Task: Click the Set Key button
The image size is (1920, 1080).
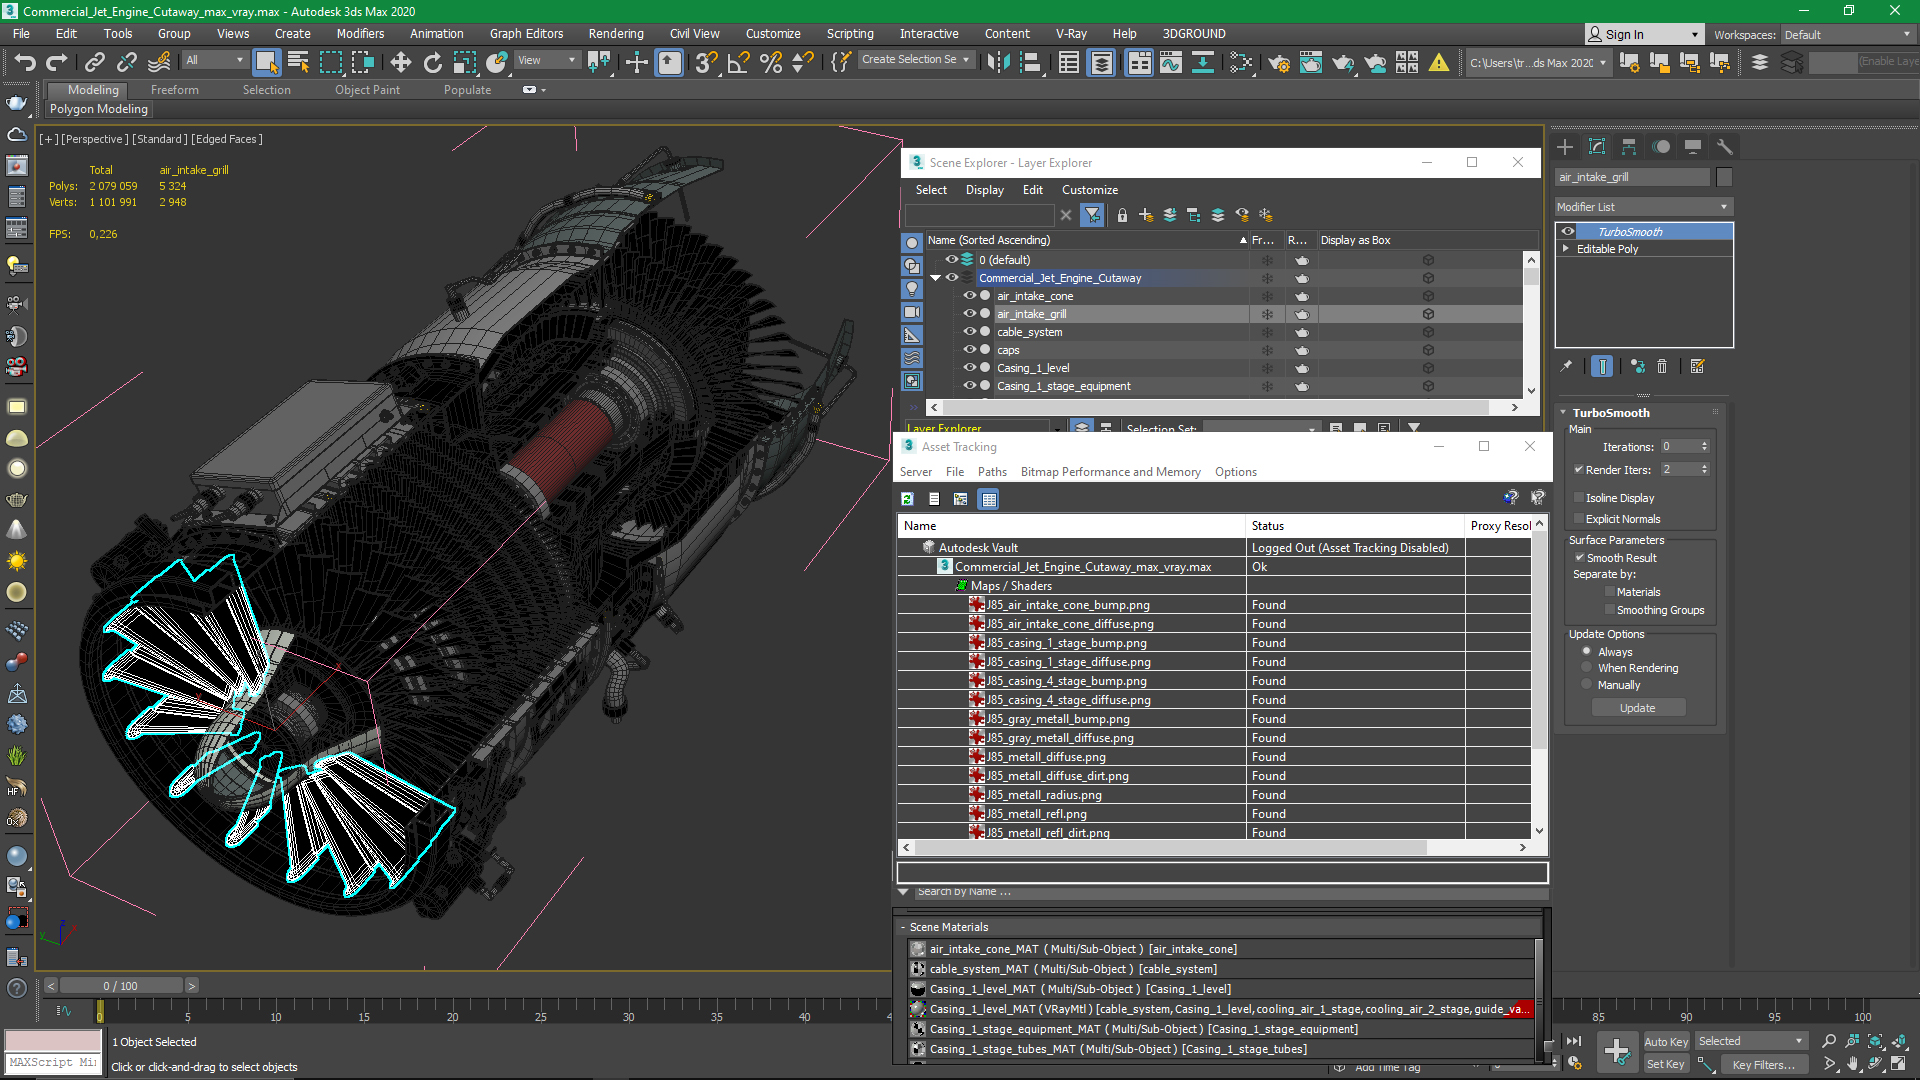Action: click(x=1666, y=1064)
